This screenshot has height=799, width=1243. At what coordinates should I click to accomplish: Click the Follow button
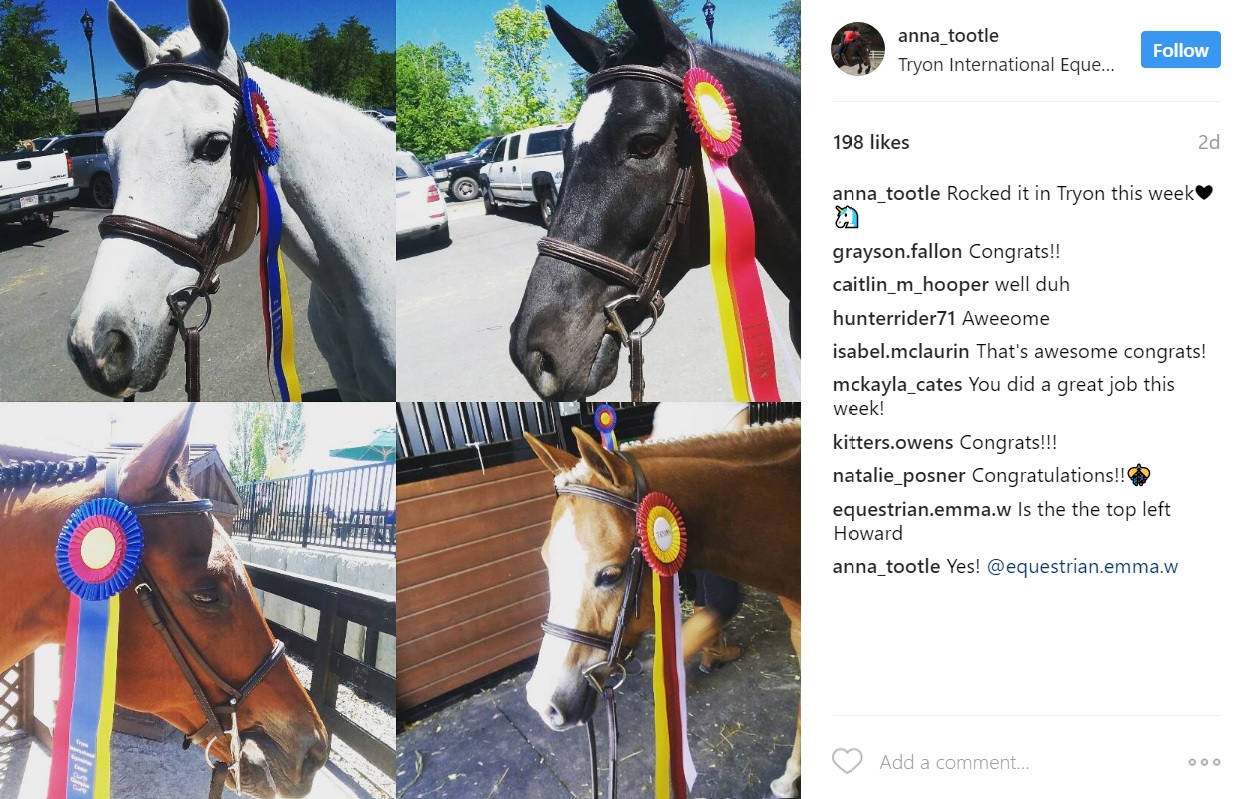[1181, 50]
